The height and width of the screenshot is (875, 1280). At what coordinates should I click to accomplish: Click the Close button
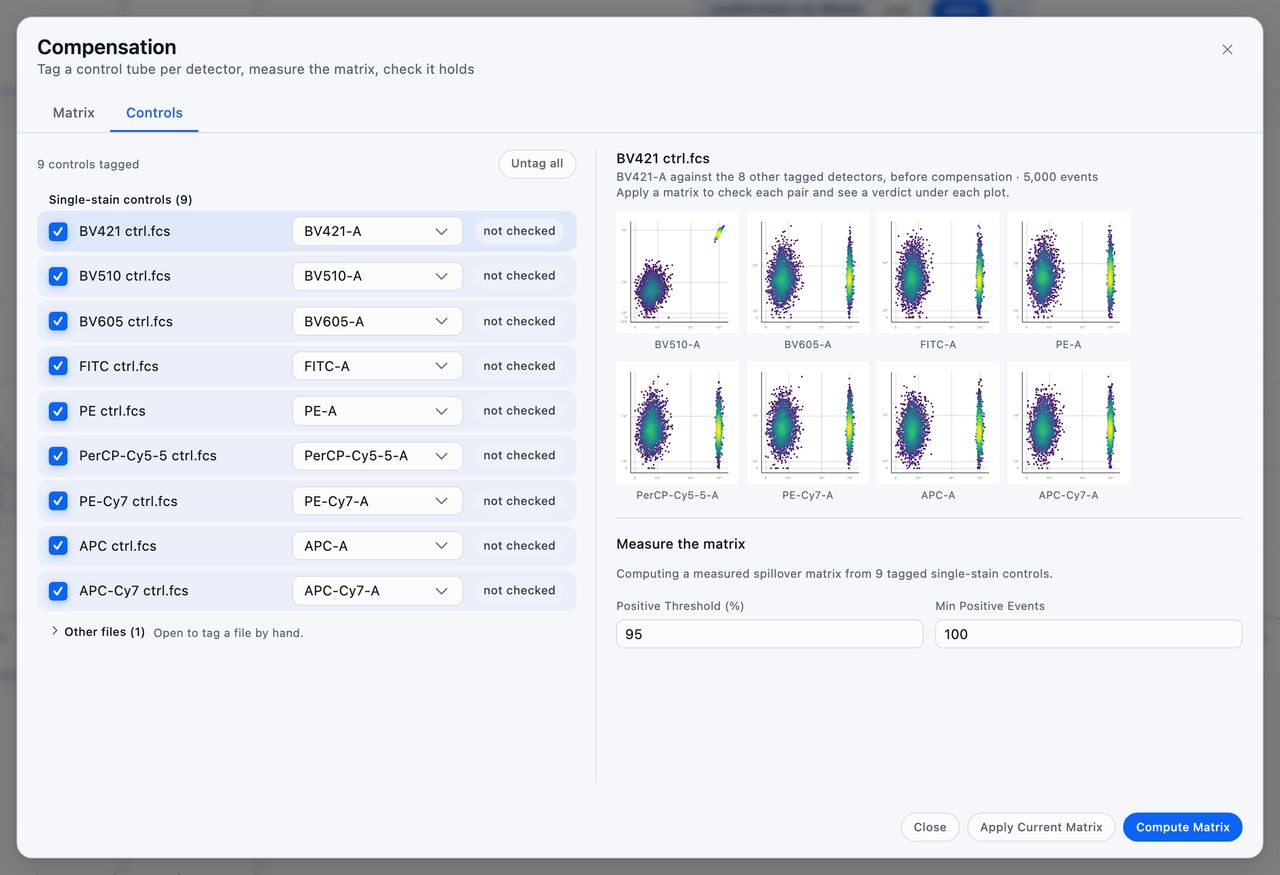(930, 827)
